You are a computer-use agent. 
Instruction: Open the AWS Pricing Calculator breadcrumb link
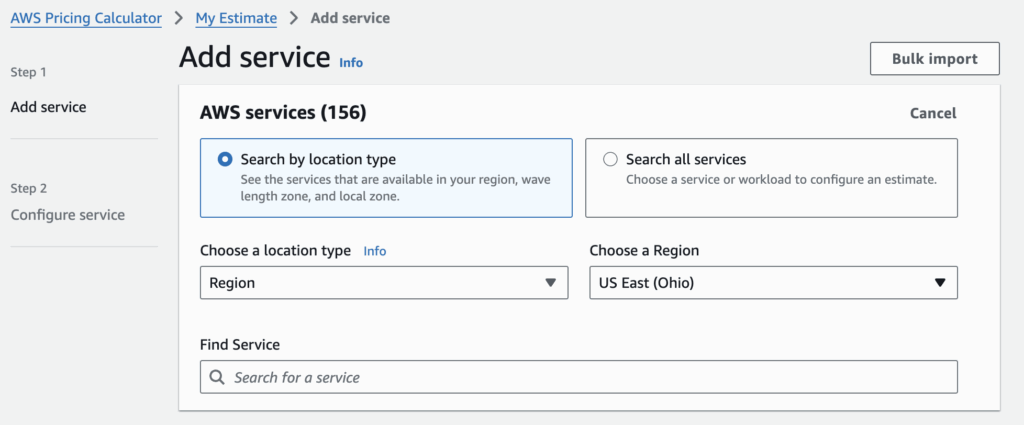pos(86,18)
